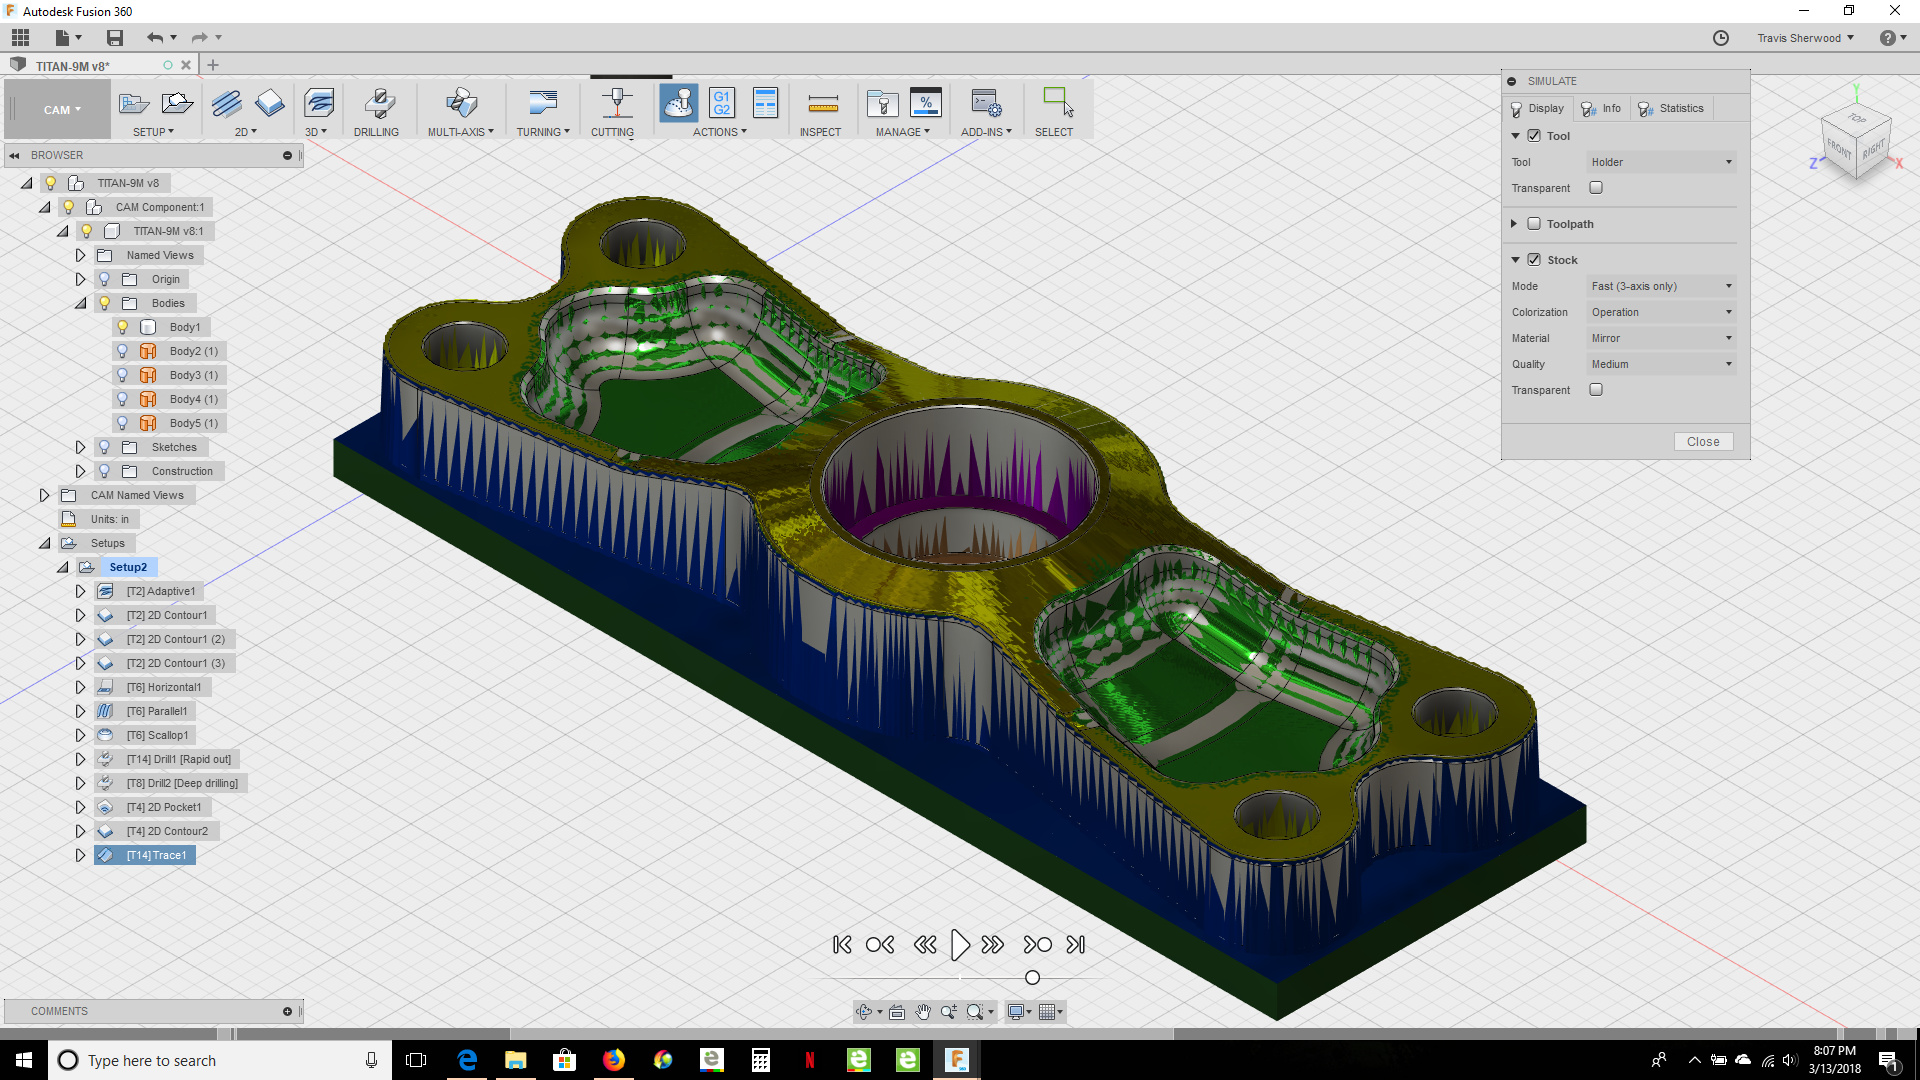Expand the [T2] Adaptive1 operation
Viewport: 1920px width, 1080px height.
click(x=80, y=591)
